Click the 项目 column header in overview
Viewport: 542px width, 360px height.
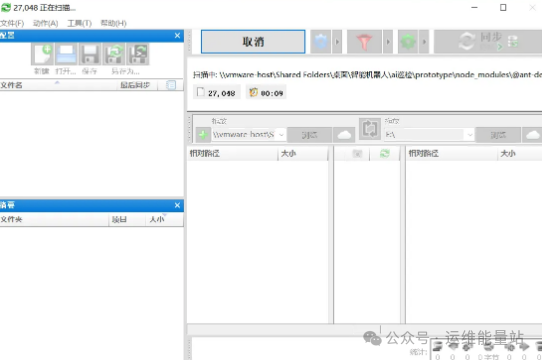(x=127, y=220)
